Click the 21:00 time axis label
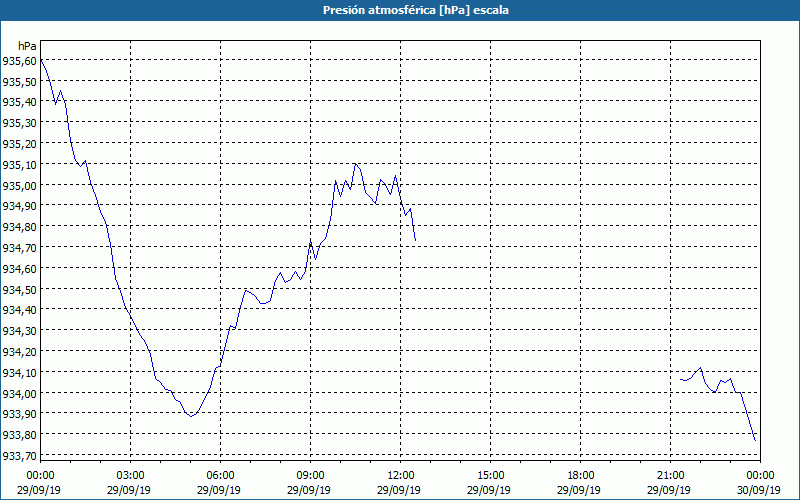Viewport: 800px width, 500px height. coord(670,476)
